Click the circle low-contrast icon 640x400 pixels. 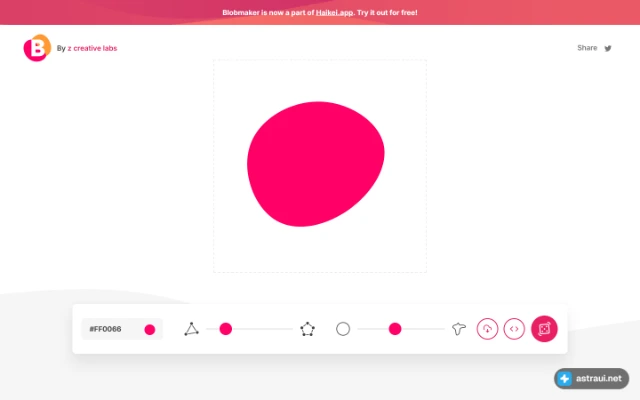pos(343,329)
